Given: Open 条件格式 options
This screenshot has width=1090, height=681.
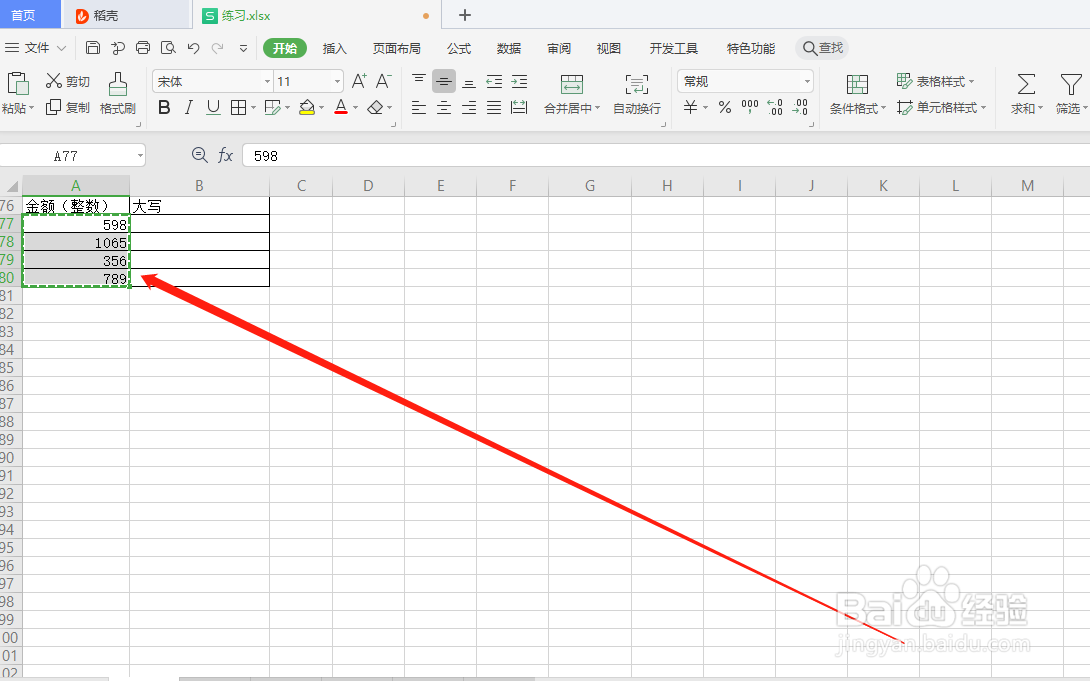Looking at the screenshot, I should click(x=857, y=95).
